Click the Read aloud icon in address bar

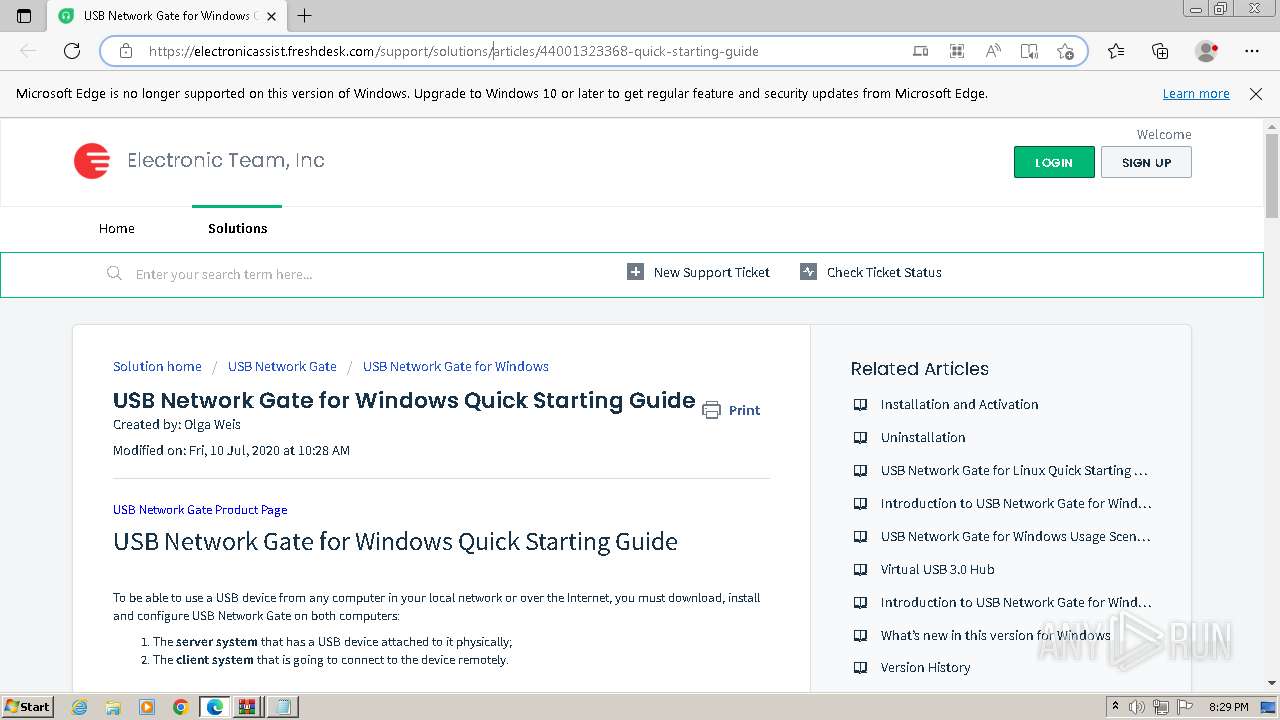[993, 51]
